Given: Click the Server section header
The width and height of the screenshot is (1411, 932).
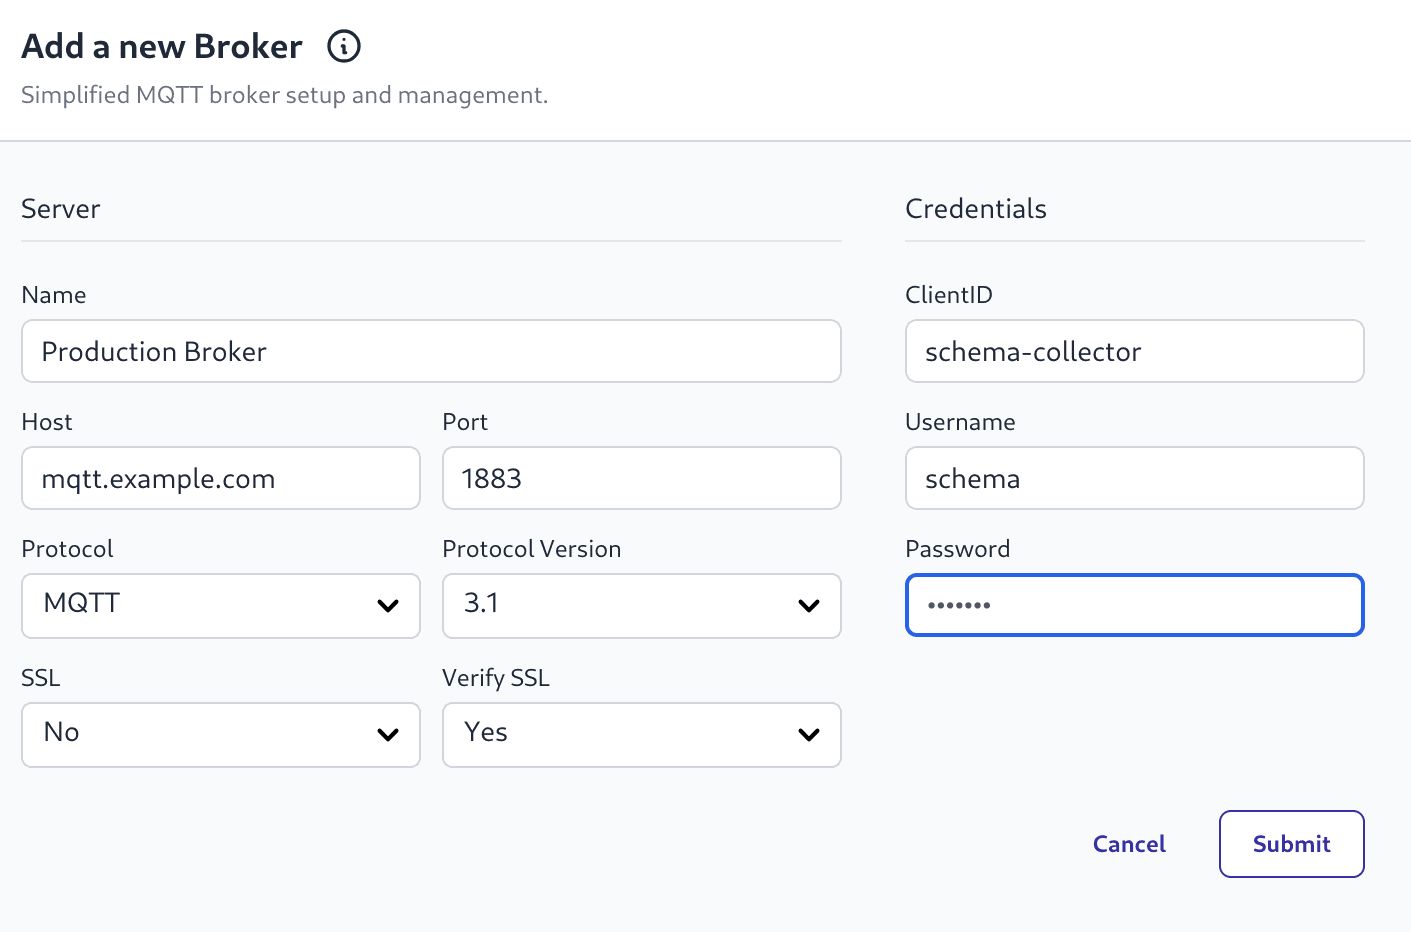Looking at the screenshot, I should (60, 208).
